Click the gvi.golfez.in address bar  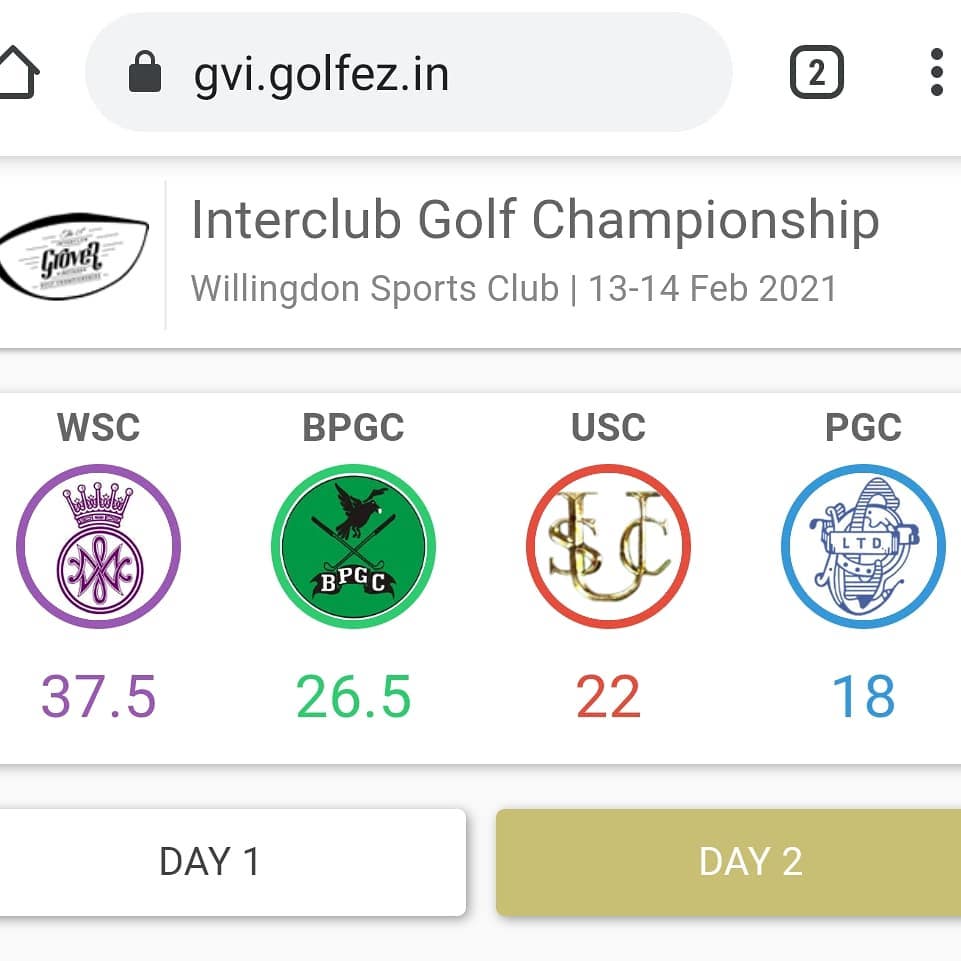tap(409, 72)
